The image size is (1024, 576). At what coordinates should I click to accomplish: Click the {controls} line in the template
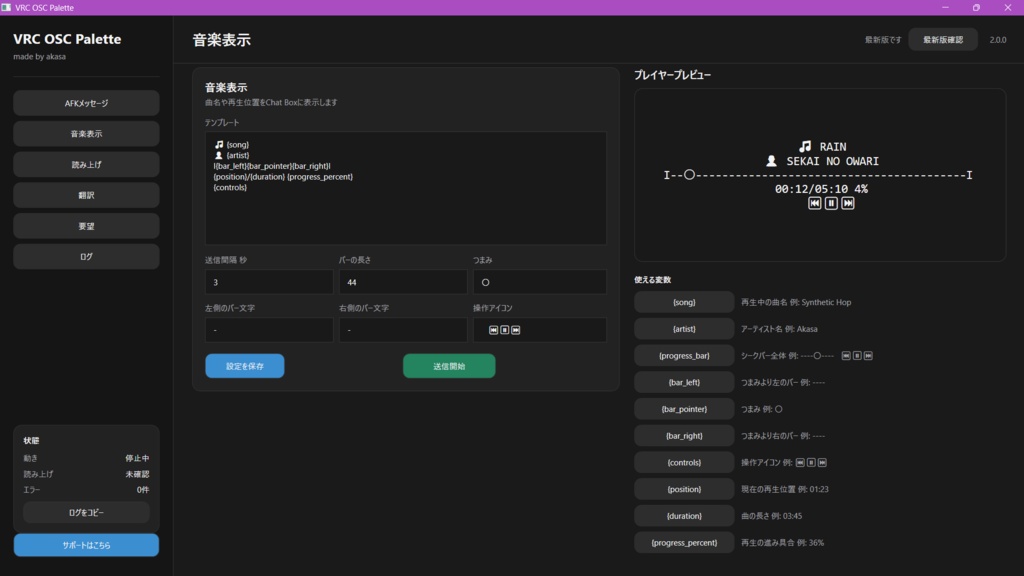230,187
